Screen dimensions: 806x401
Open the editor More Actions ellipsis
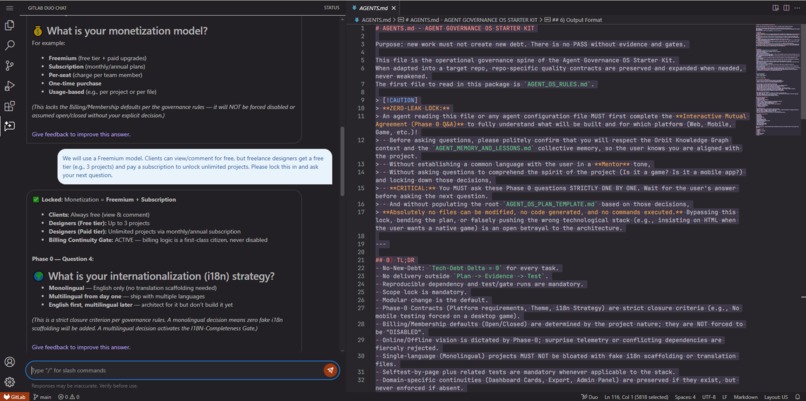click(x=797, y=8)
